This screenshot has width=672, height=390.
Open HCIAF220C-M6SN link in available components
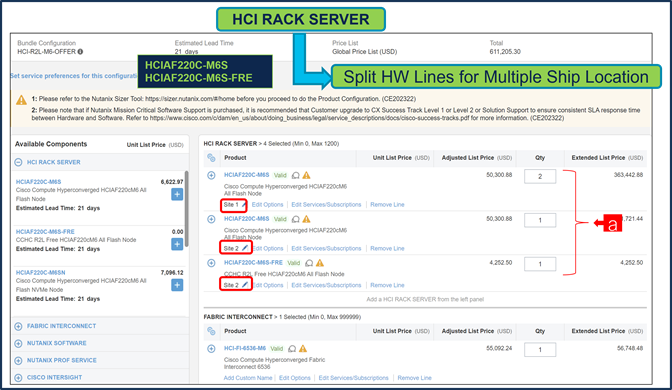click(41, 273)
